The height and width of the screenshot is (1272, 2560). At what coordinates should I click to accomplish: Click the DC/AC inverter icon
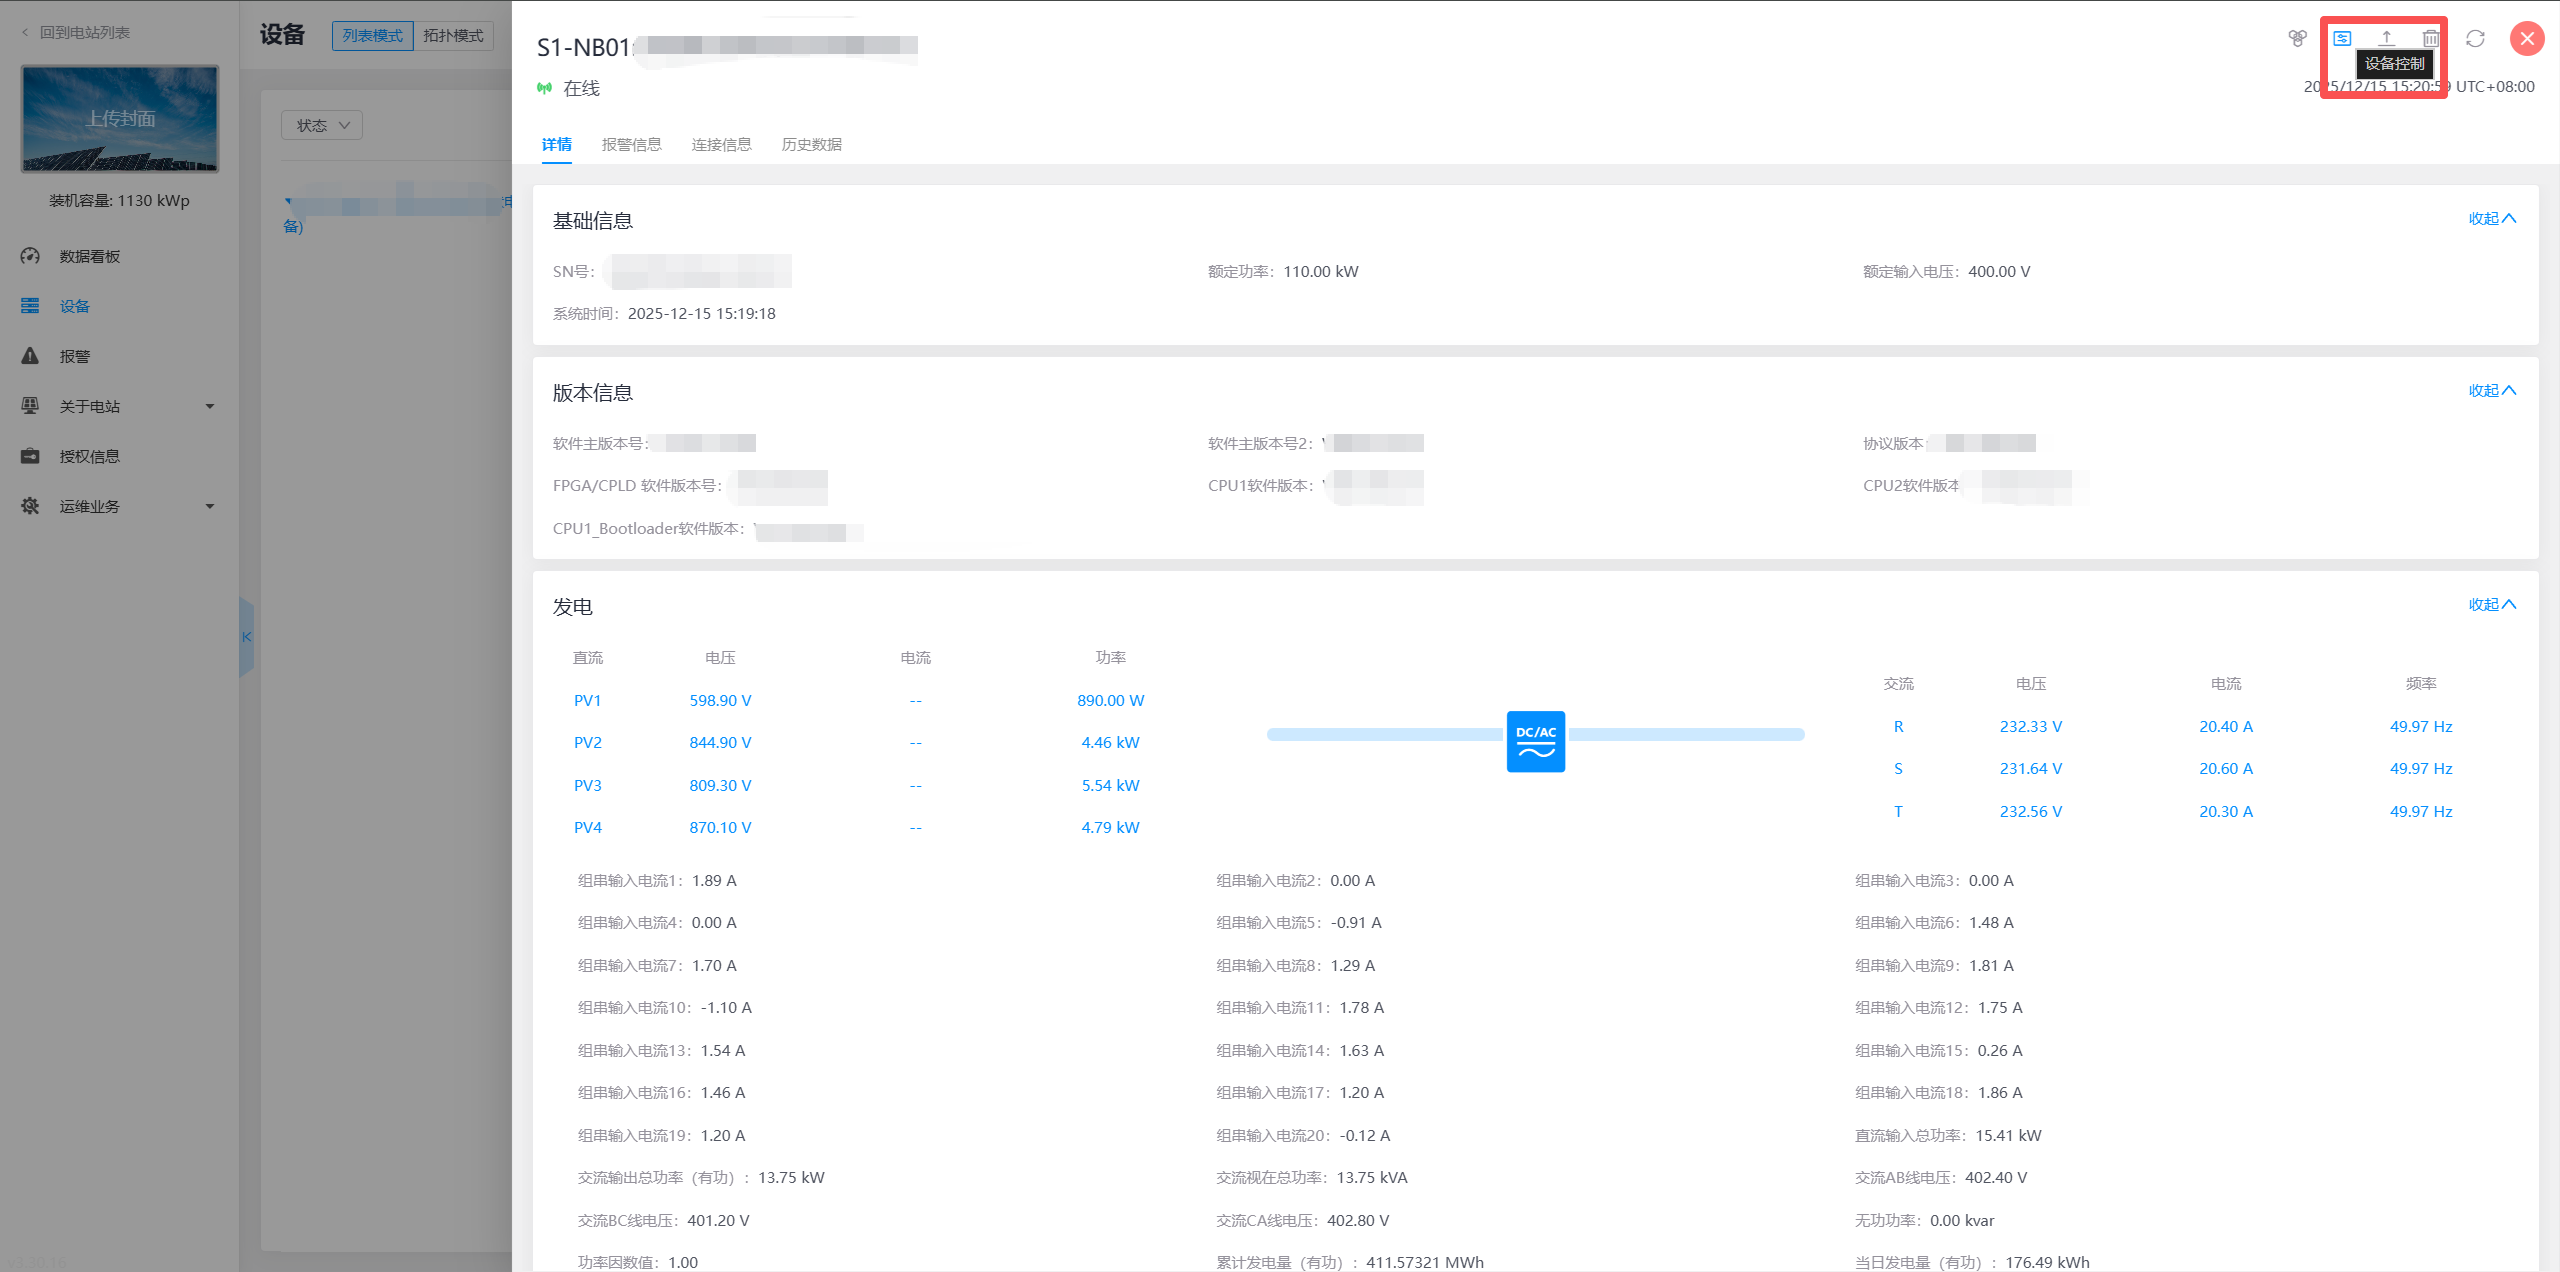(x=1535, y=741)
